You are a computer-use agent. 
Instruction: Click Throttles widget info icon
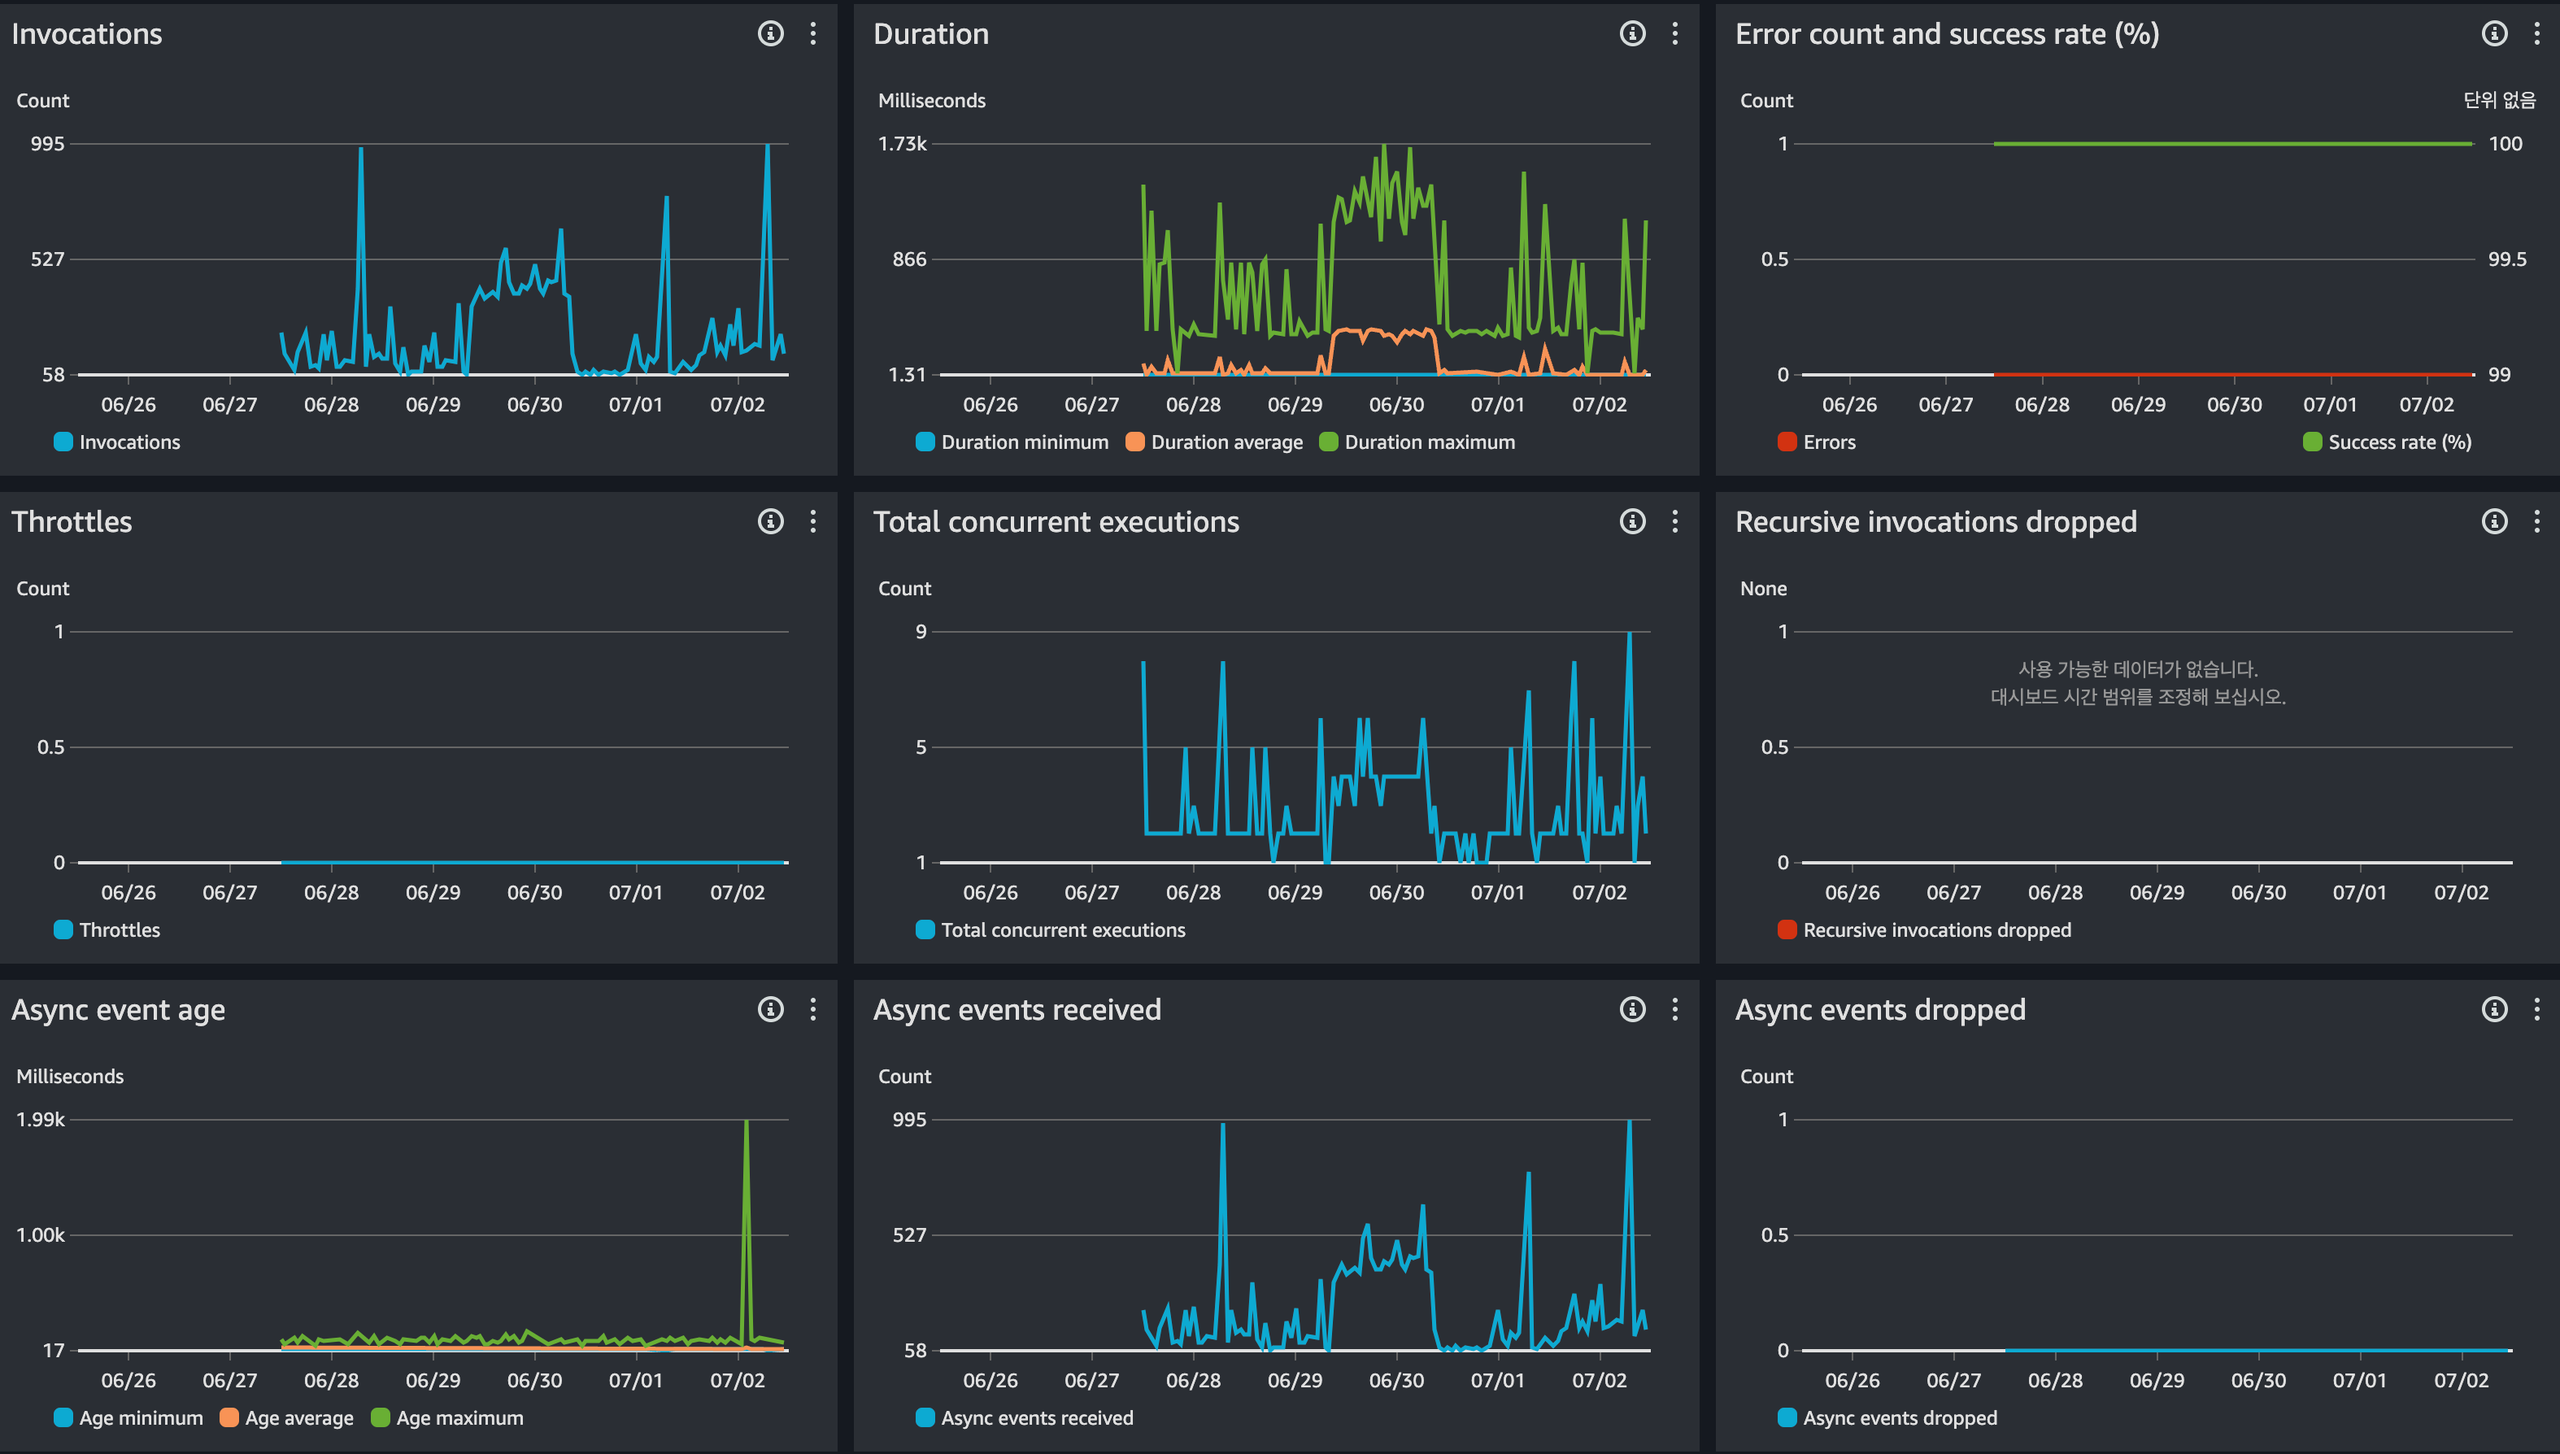(x=770, y=522)
